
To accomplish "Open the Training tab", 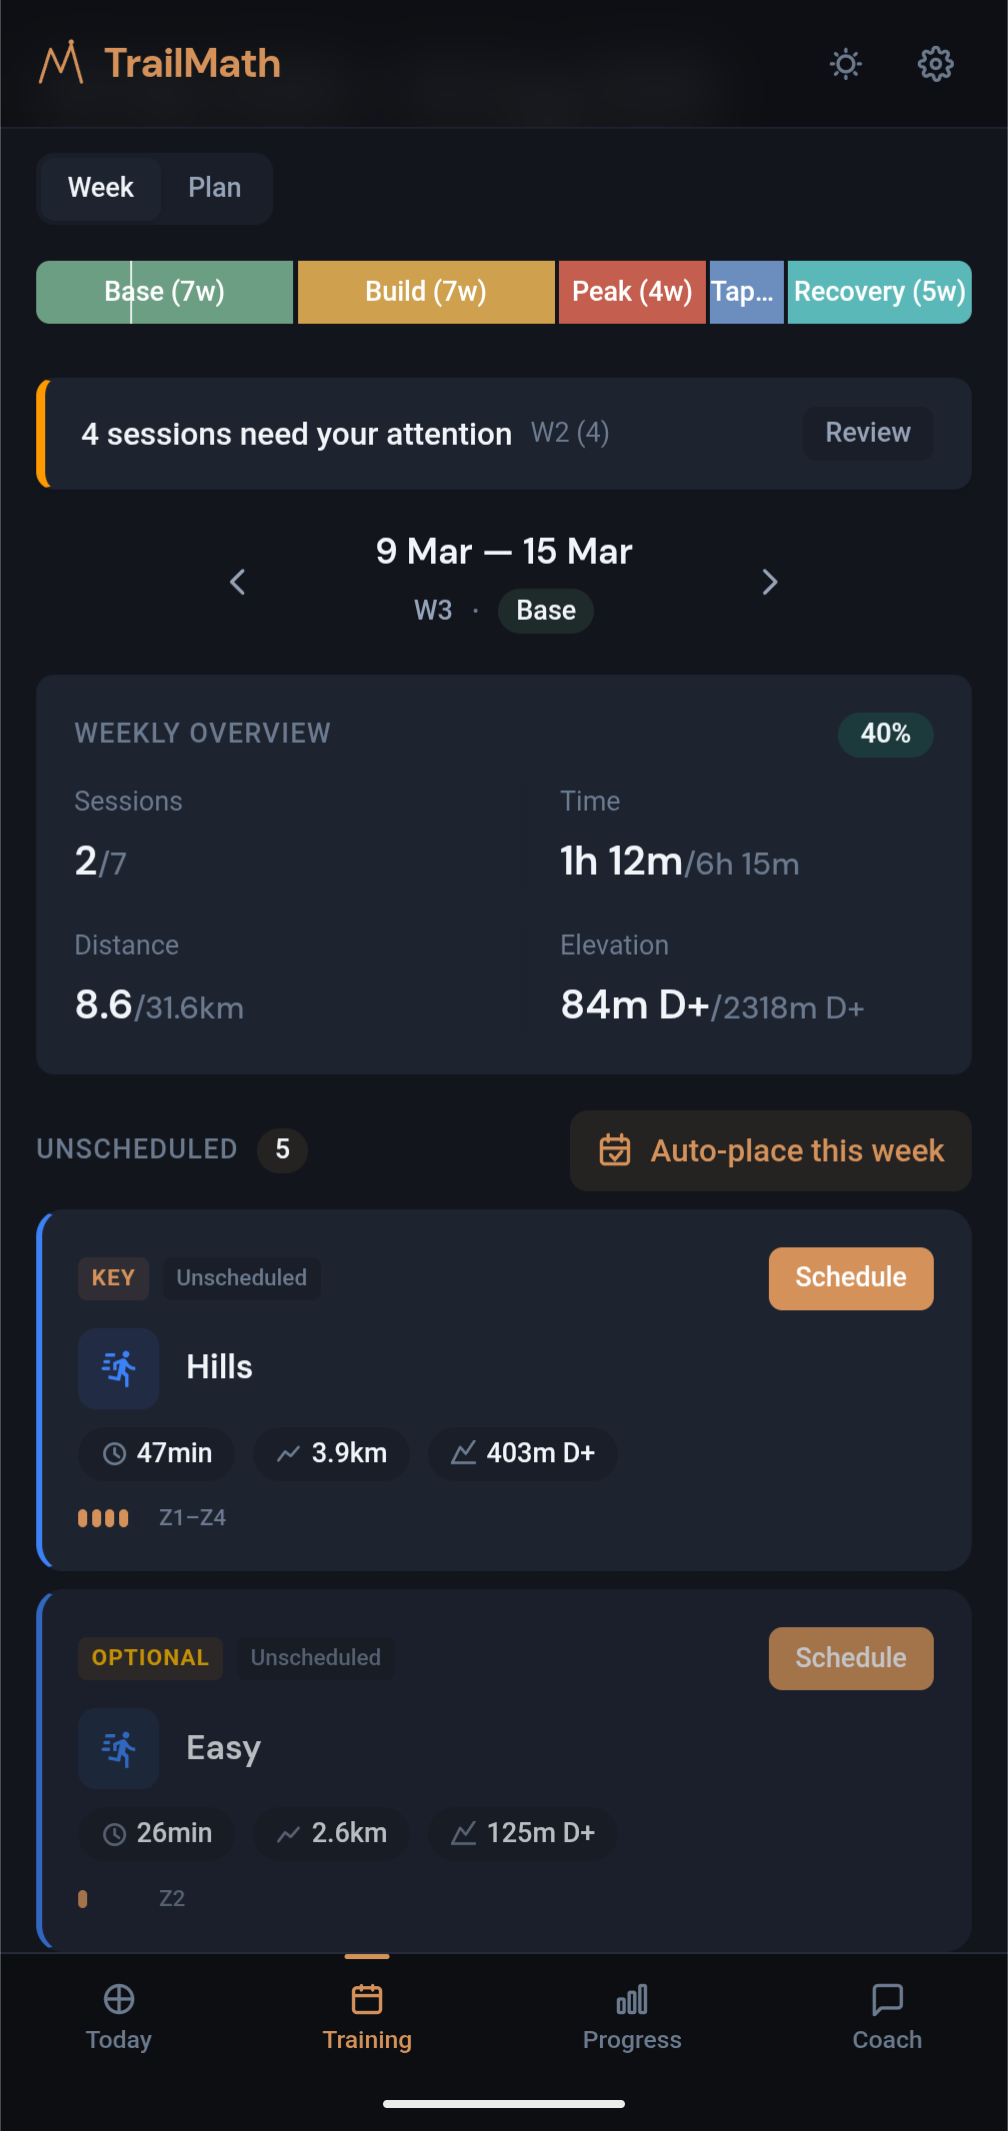I will pos(367,2016).
